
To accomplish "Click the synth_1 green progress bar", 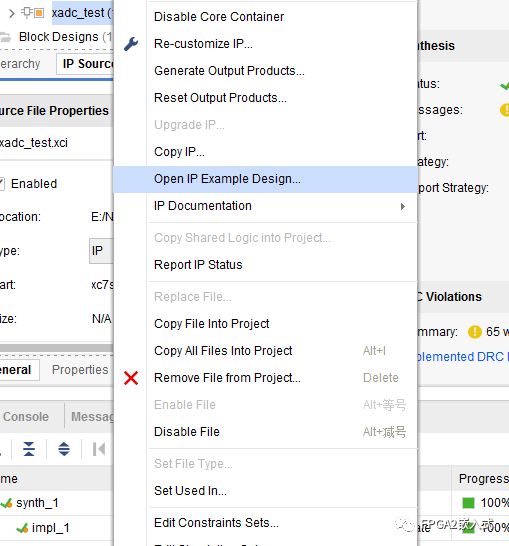I will pos(468,503).
